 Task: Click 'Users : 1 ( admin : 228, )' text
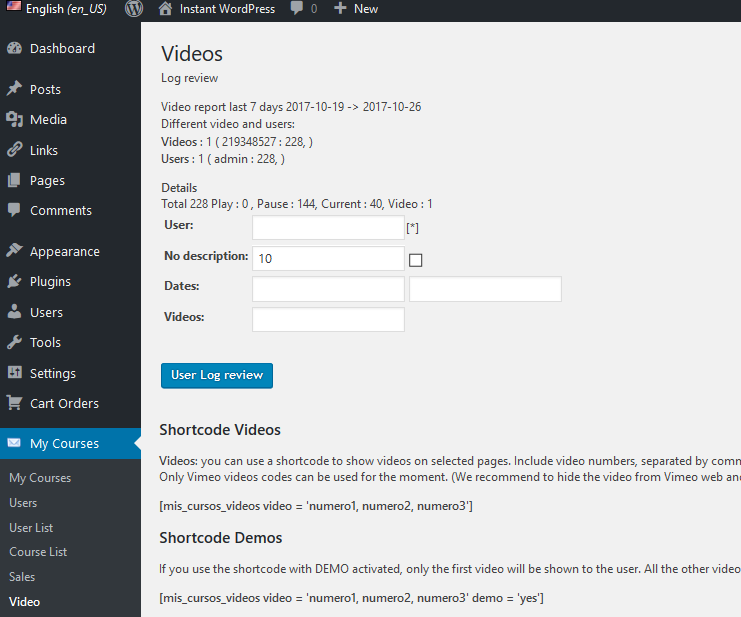[x=223, y=159]
